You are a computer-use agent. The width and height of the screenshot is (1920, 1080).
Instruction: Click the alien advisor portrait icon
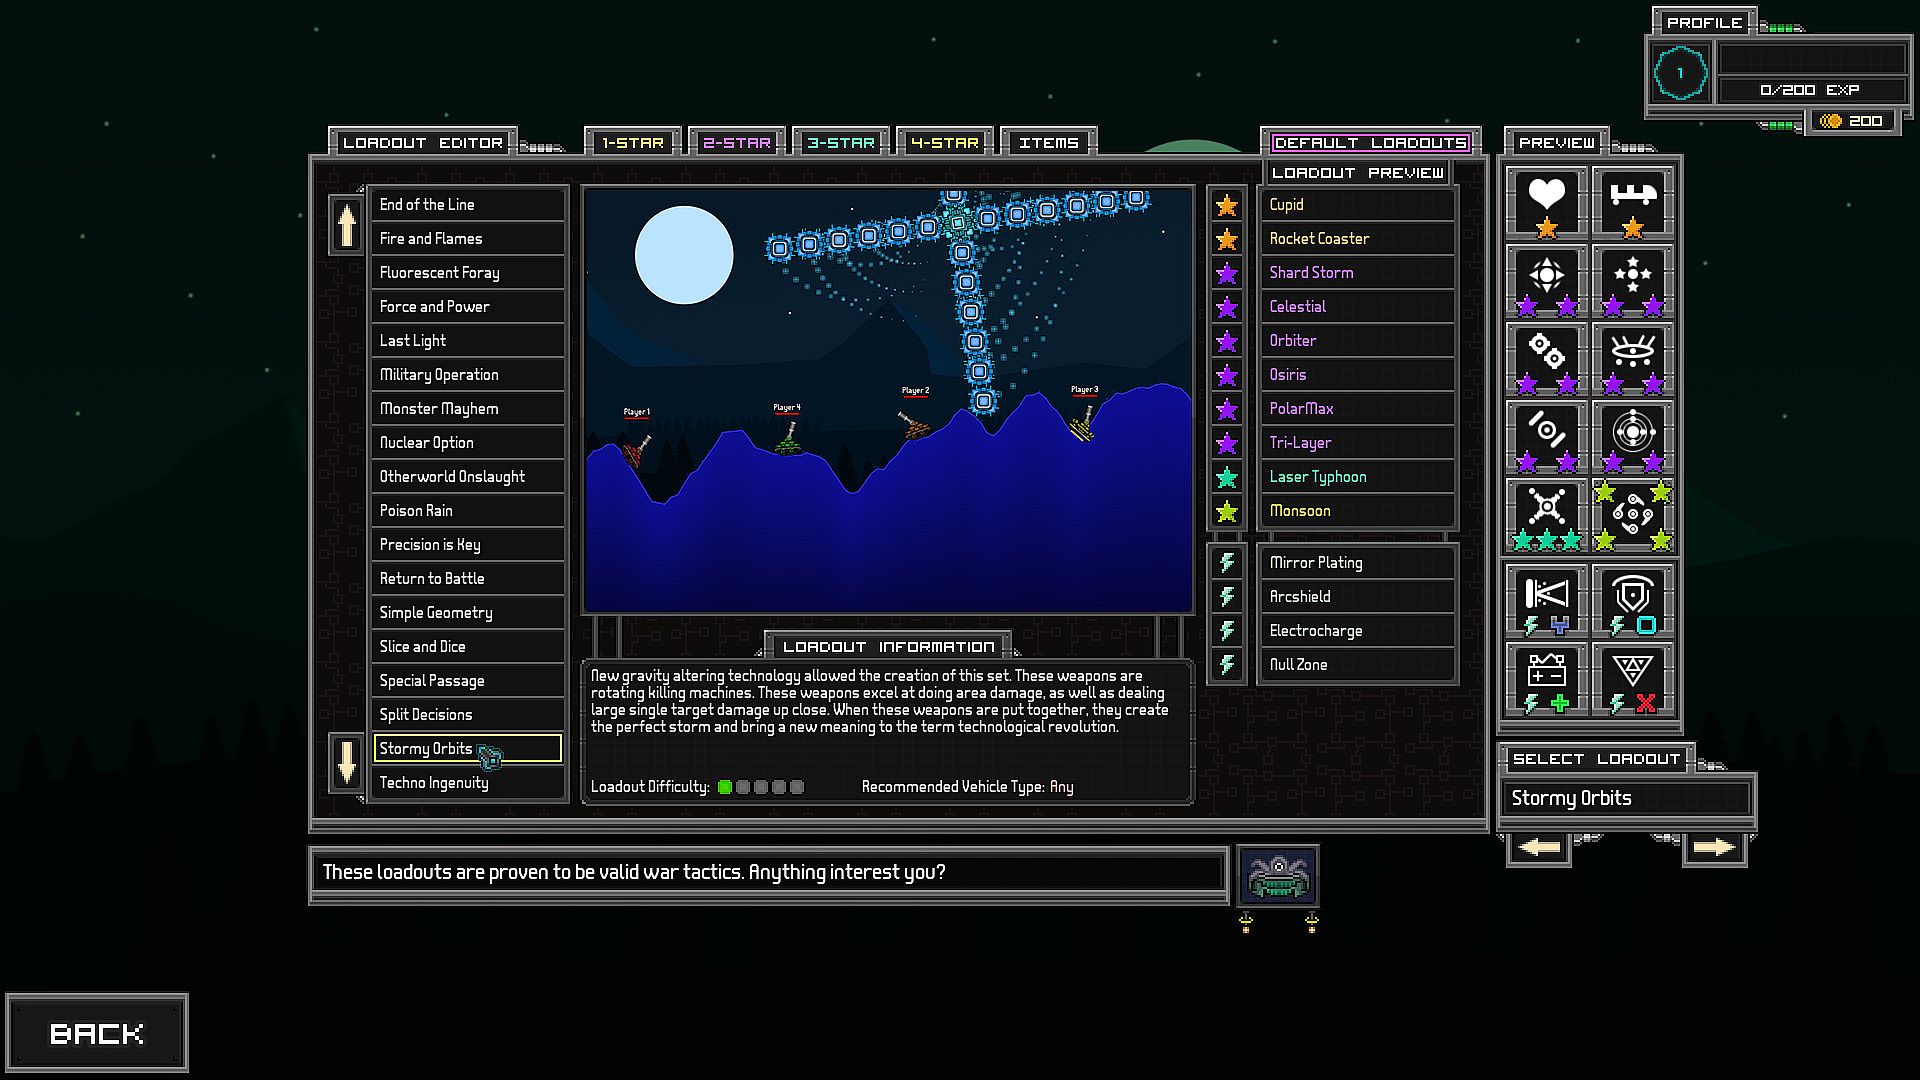(1277, 875)
